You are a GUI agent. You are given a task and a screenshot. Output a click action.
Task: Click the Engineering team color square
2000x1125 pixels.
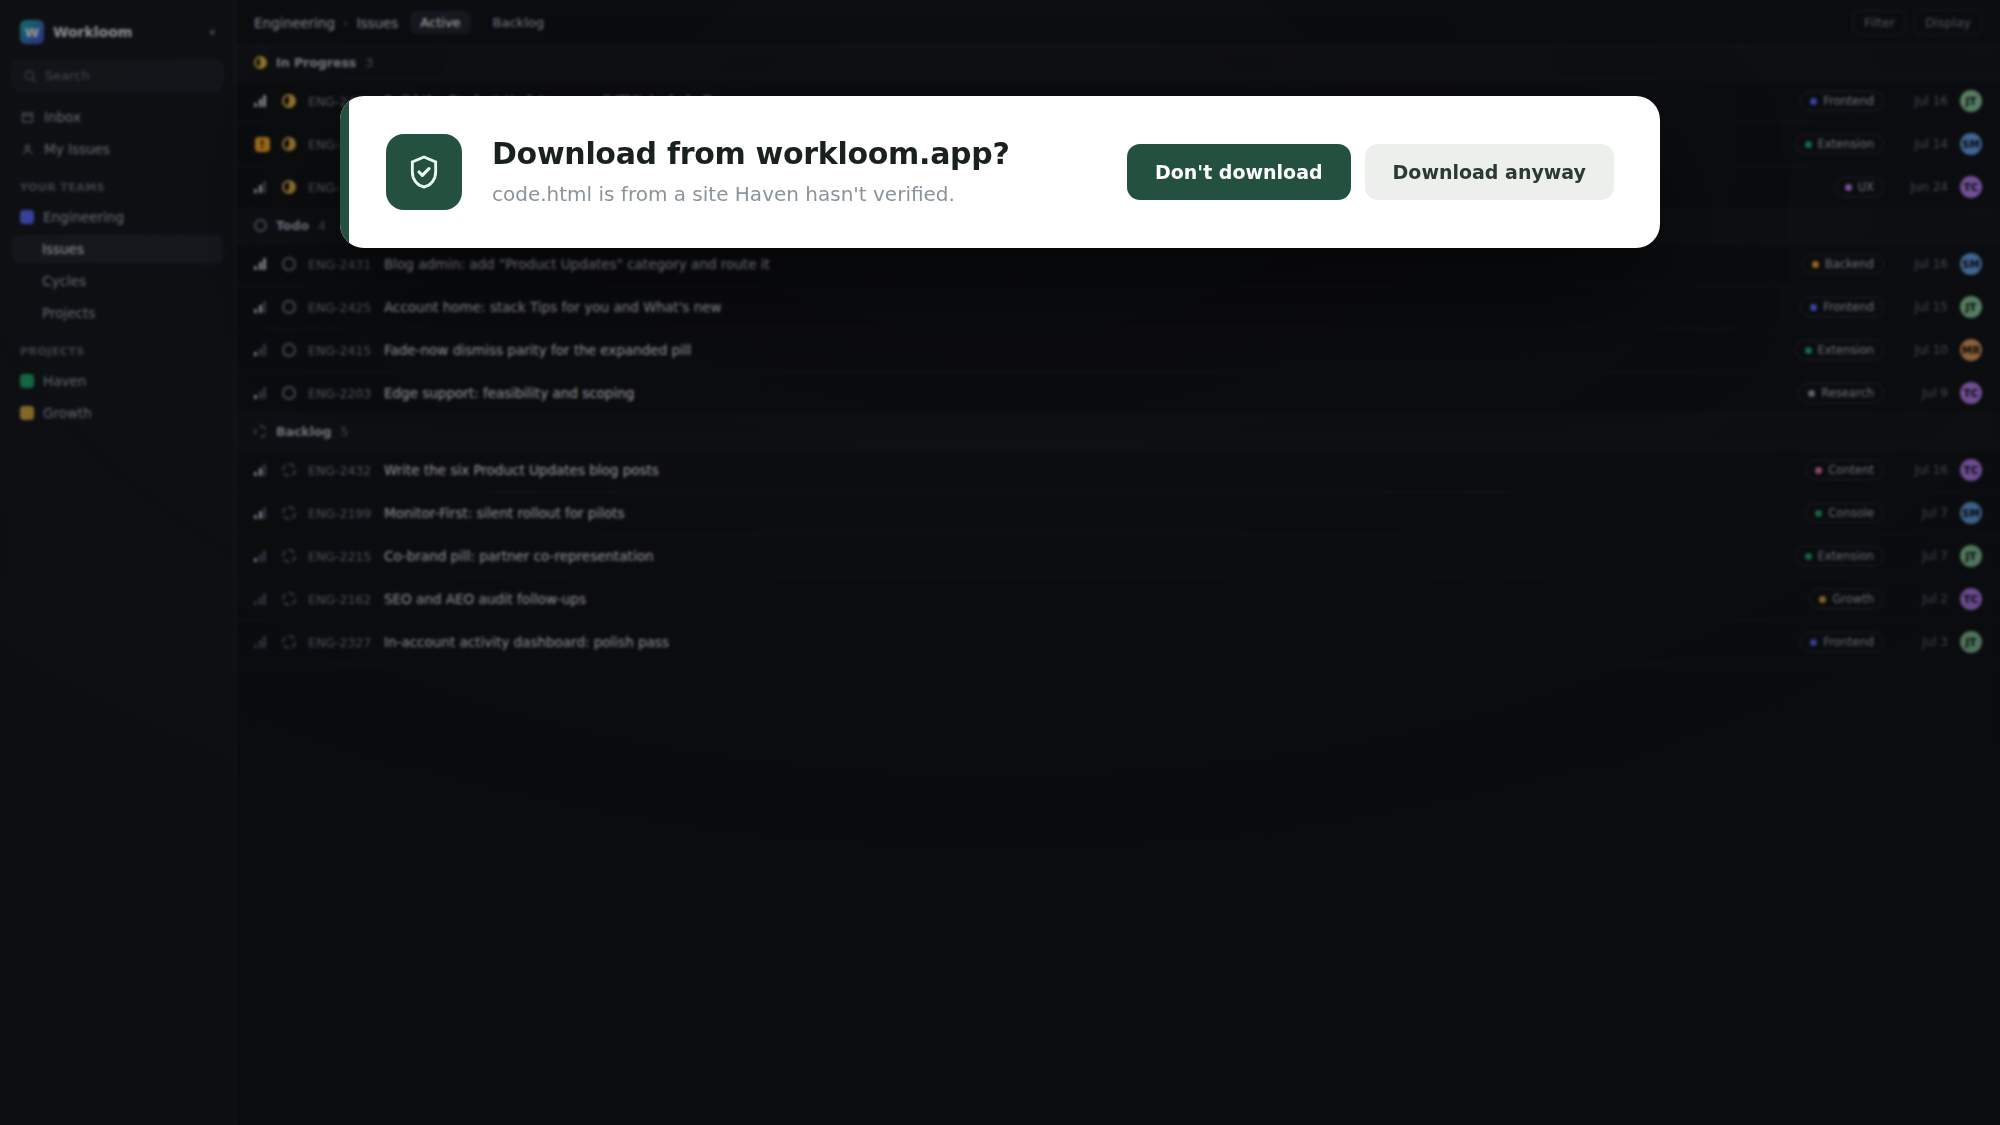click(27, 217)
